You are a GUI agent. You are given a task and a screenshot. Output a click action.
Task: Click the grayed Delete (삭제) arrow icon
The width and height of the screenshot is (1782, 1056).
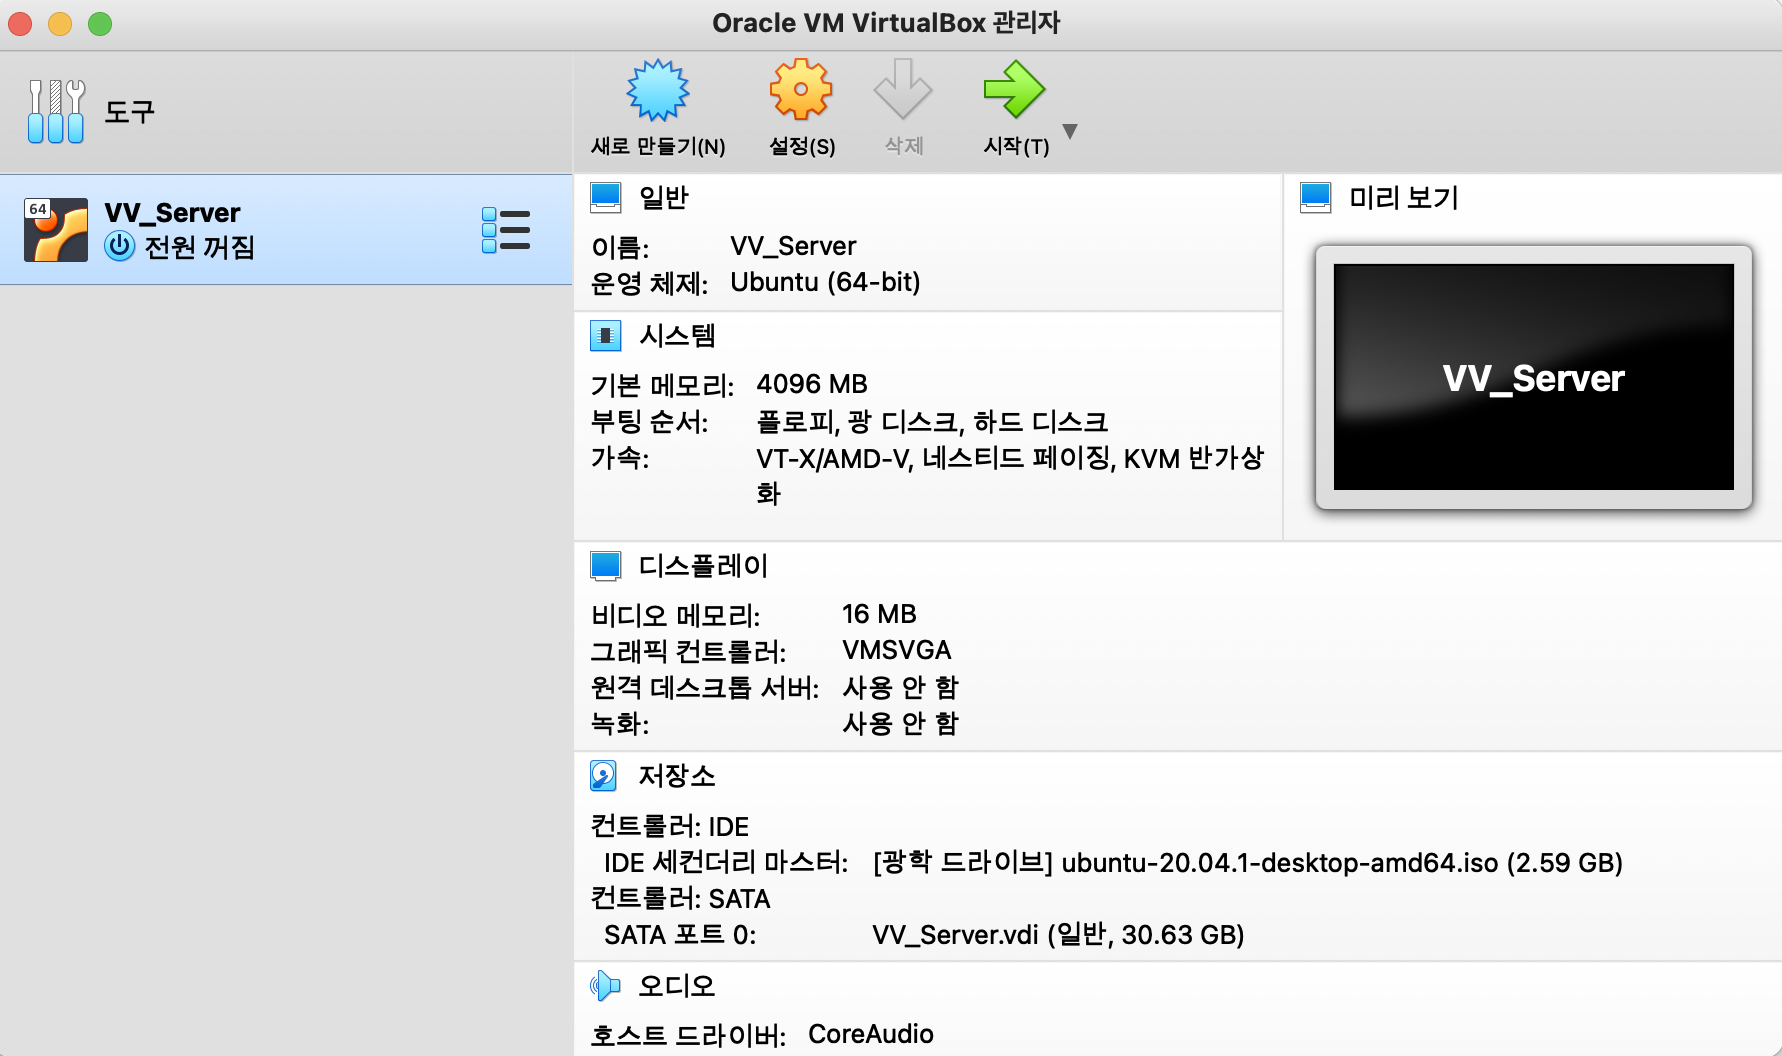pos(903,90)
